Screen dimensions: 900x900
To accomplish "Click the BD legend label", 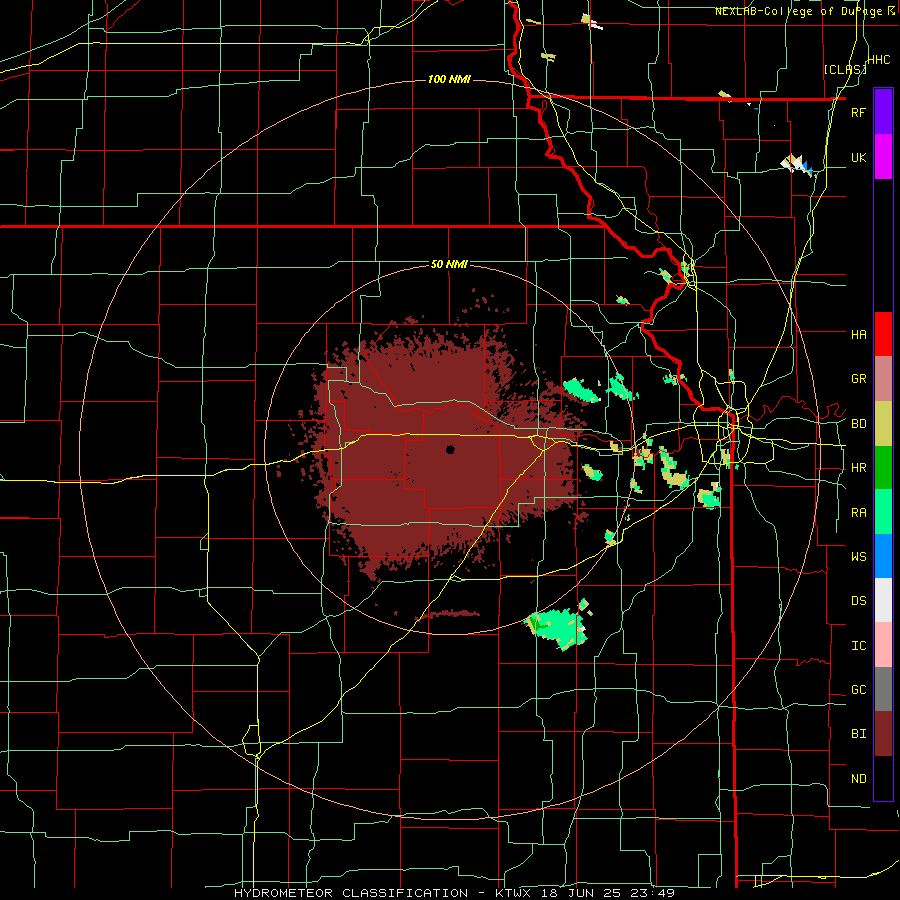I will (858, 424).
